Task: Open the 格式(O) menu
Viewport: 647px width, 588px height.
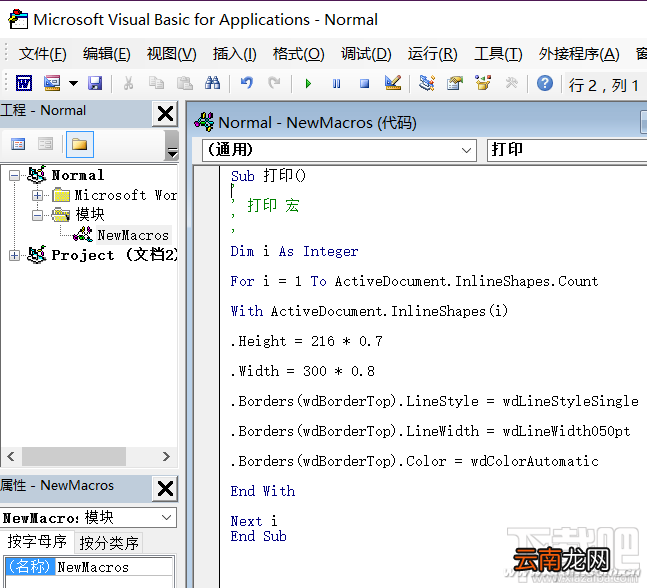Action: coord(298,54)
